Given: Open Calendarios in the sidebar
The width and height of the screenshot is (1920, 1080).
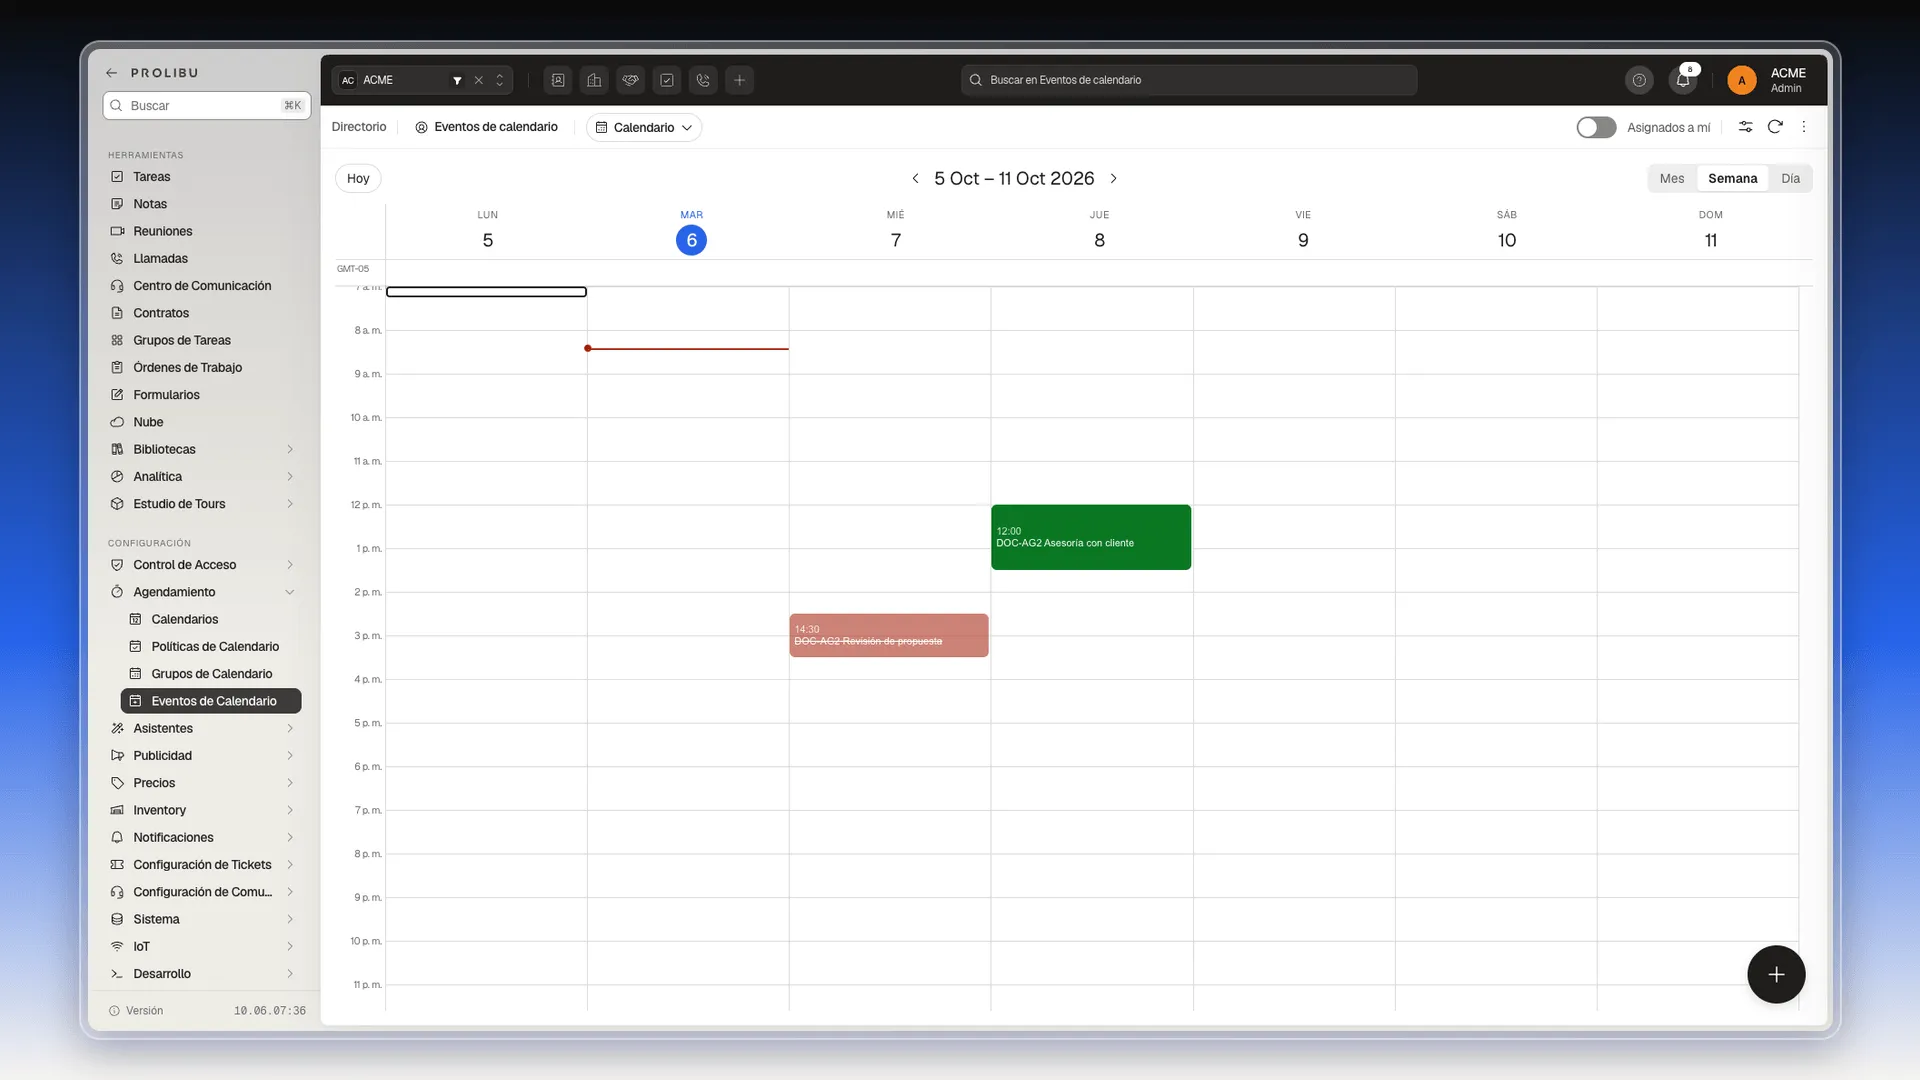Looking at the screenshot, I should [x=210, y=619].
